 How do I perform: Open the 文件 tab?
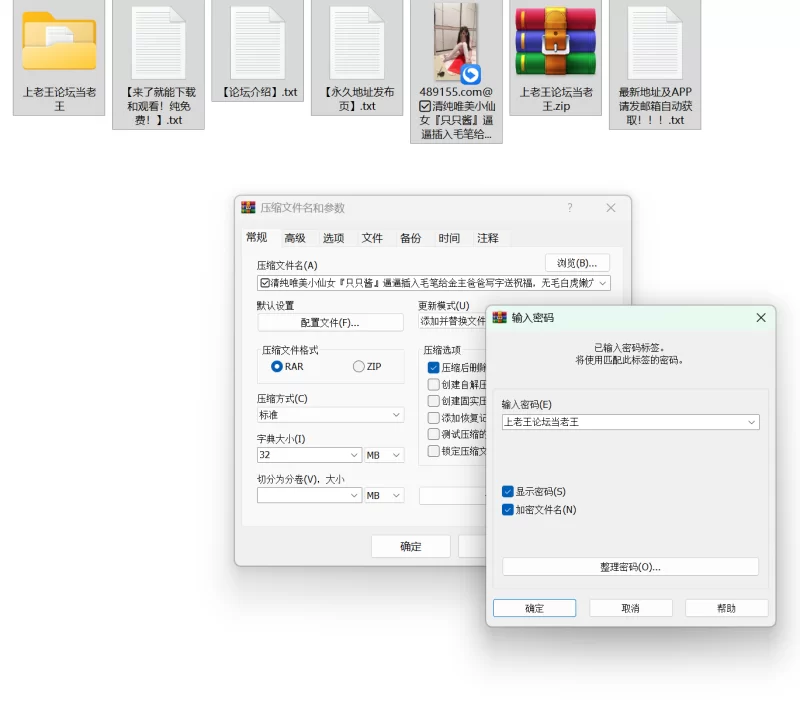point(372,238)
